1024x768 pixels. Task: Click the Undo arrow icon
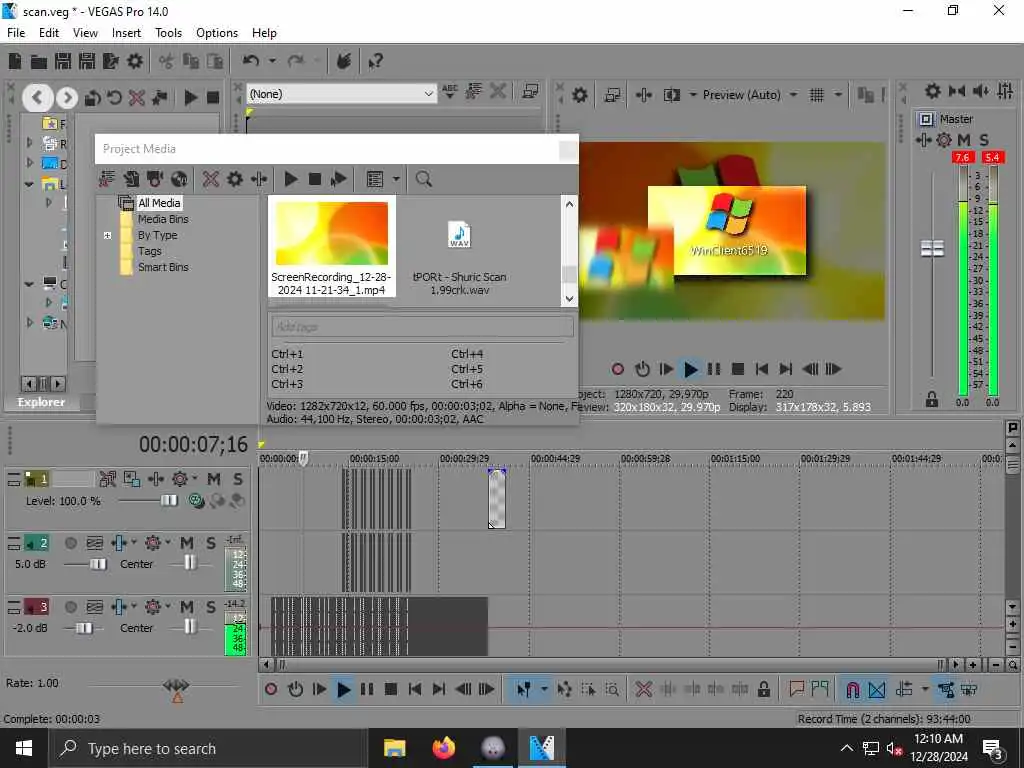coord(251,61)
